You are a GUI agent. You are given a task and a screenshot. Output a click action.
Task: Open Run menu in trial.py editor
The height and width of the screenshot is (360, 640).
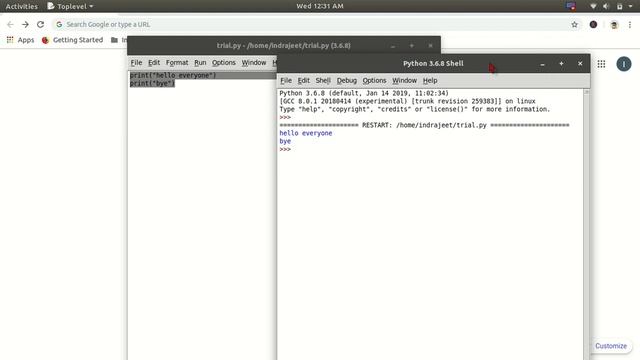[x=200, y=62]
